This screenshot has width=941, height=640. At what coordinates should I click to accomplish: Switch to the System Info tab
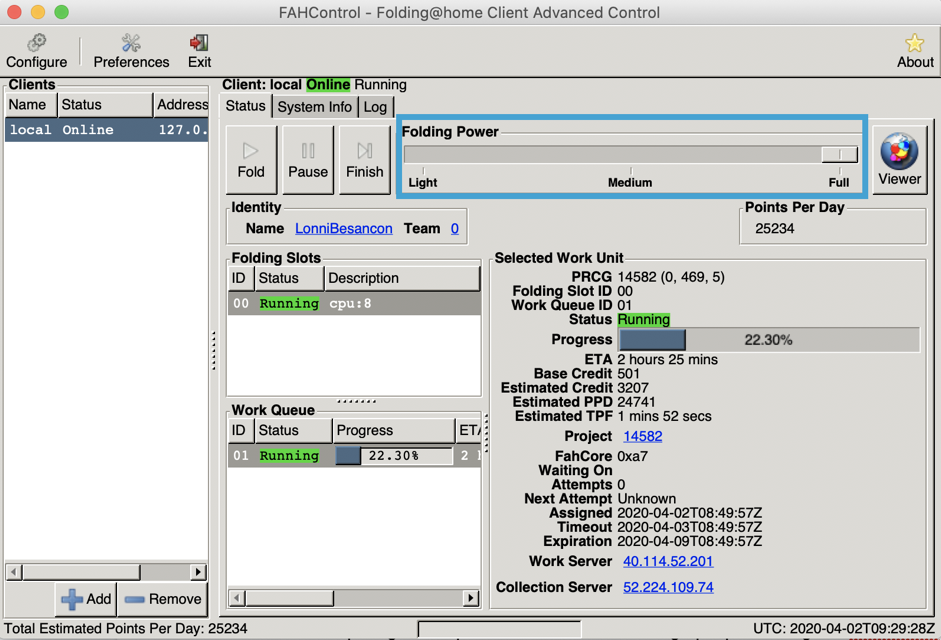pos(314,107)
